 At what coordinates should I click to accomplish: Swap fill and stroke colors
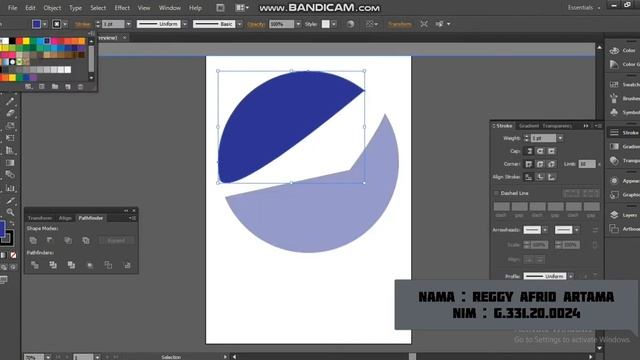[x=12, y=224]
